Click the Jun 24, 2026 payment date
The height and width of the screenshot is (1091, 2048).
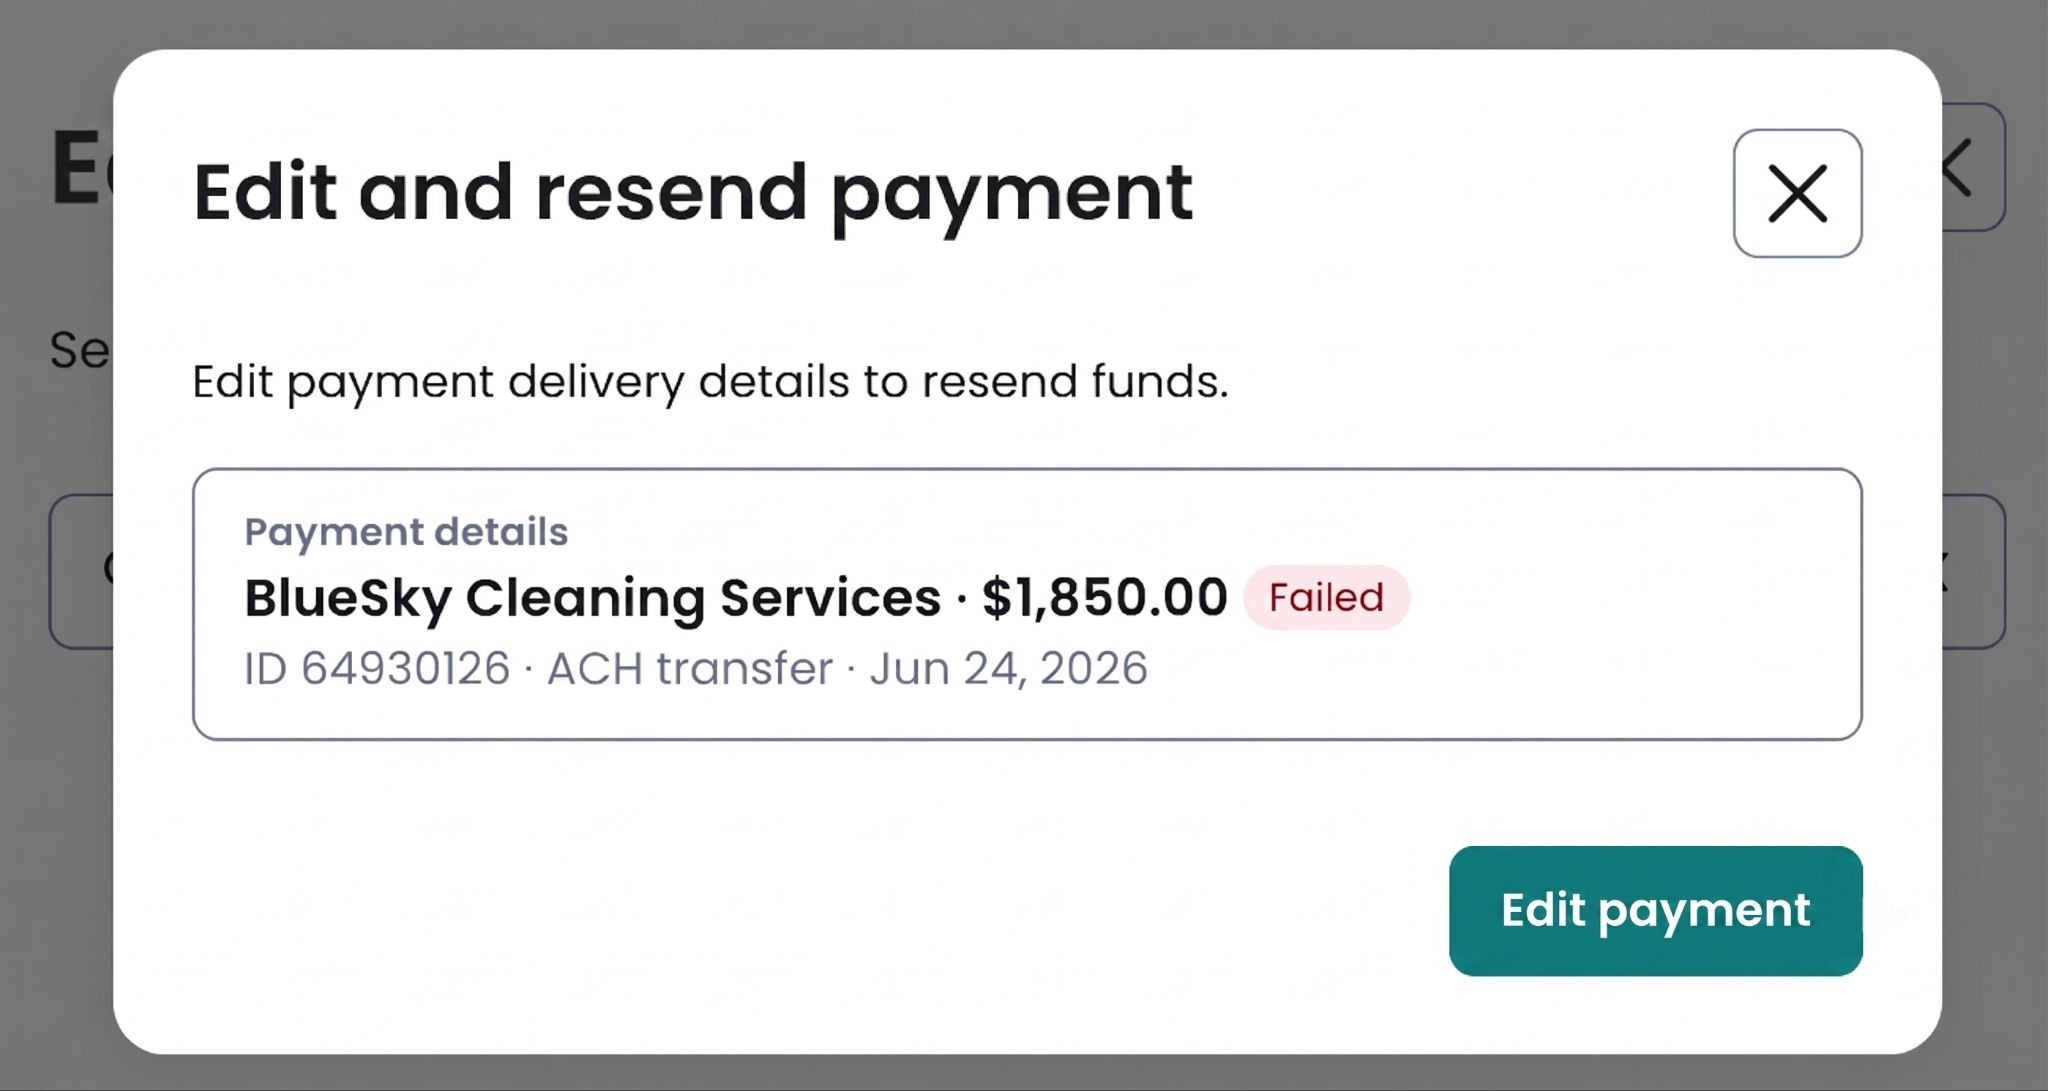[x=1008, y=668]
